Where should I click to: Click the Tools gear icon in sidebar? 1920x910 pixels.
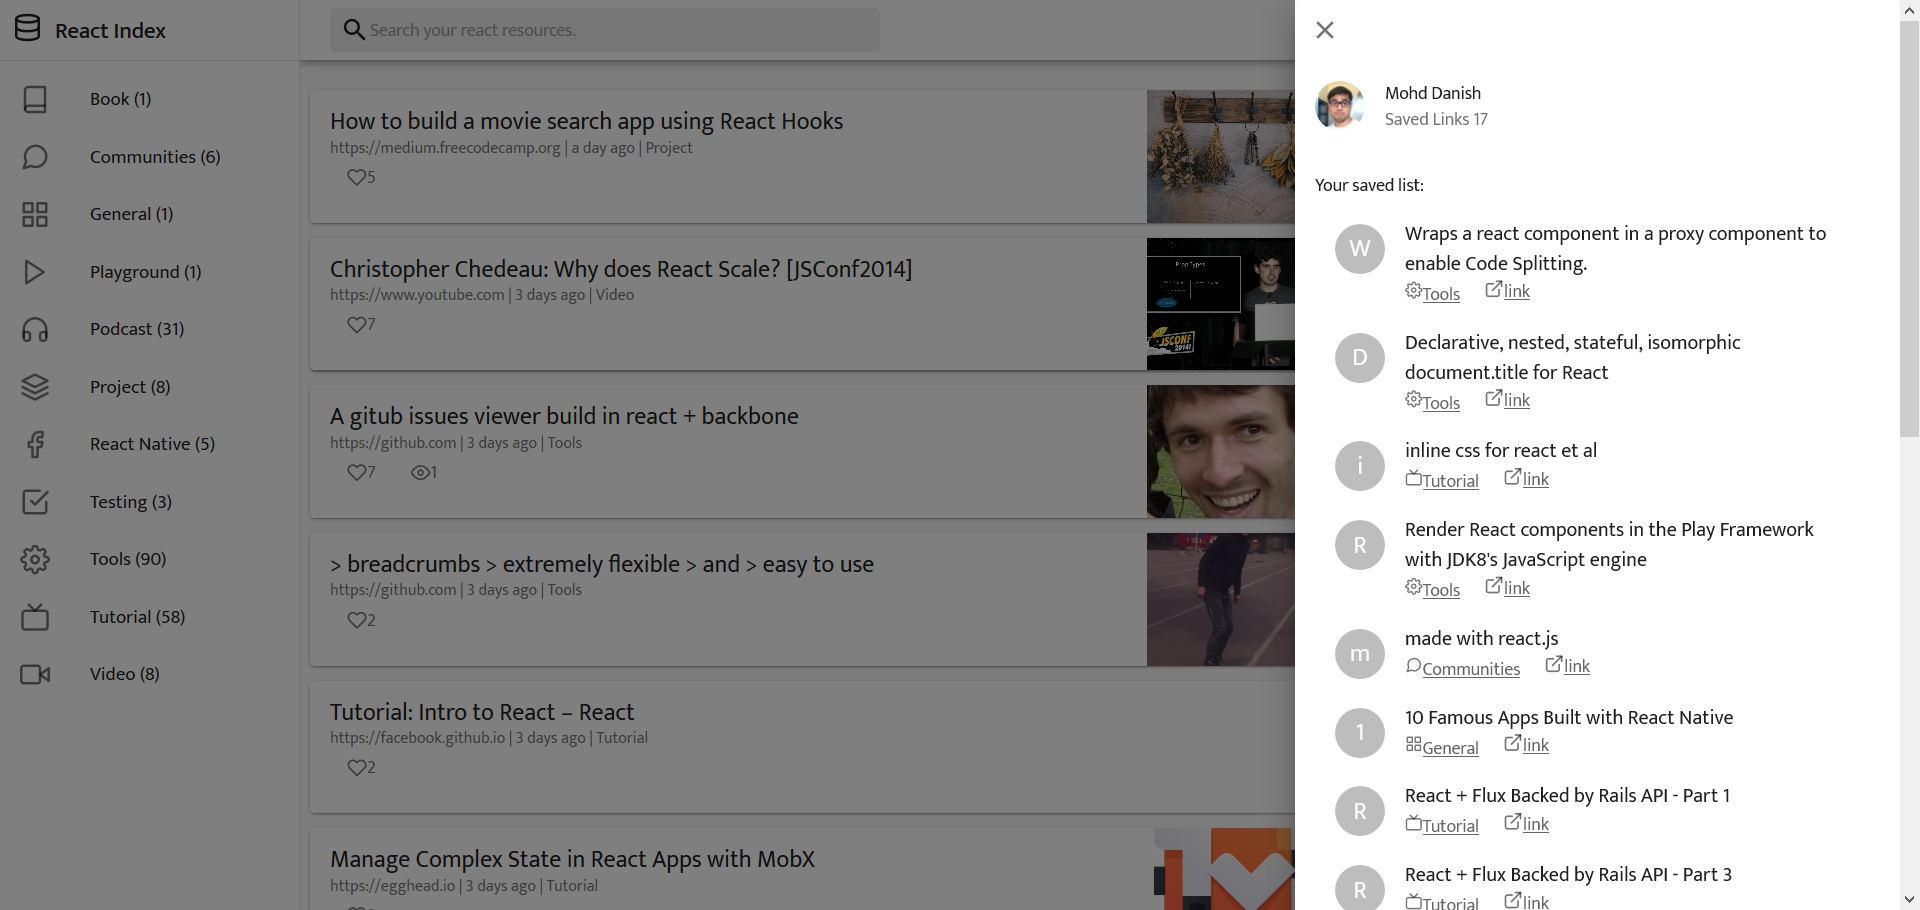coord(35,559)
